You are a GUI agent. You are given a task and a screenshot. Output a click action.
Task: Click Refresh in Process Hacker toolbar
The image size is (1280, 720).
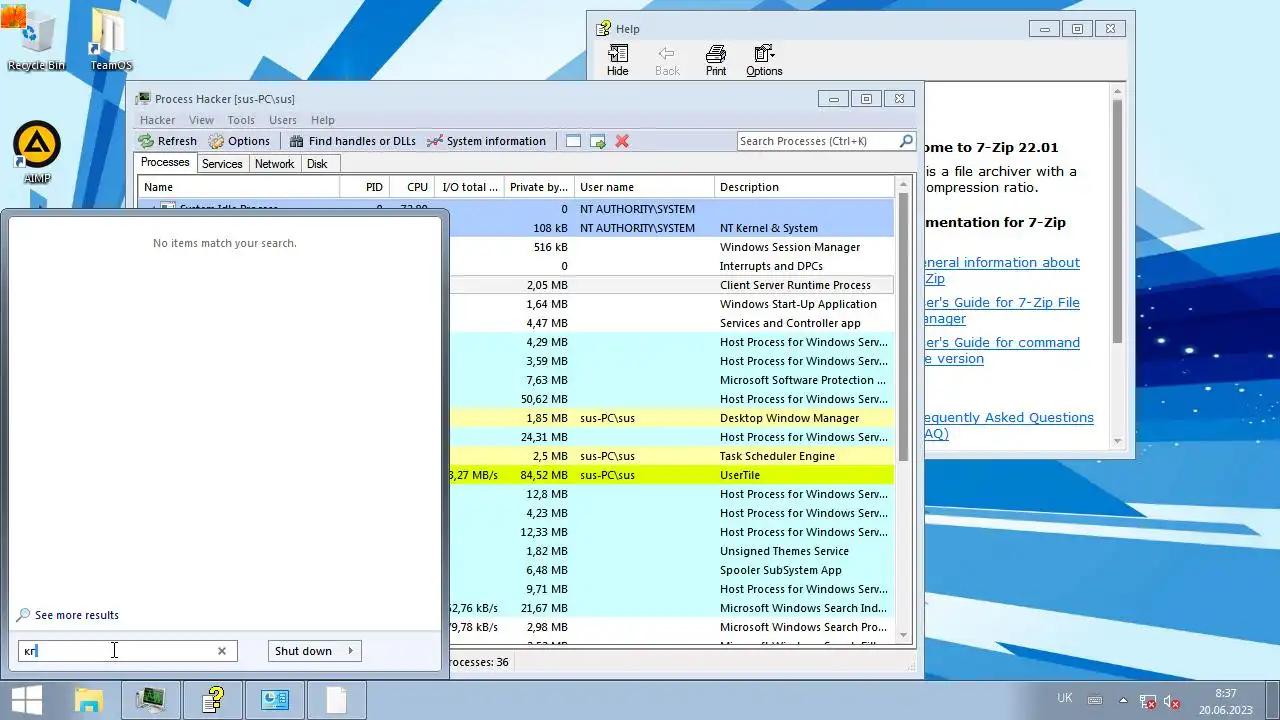pos(168,141)
